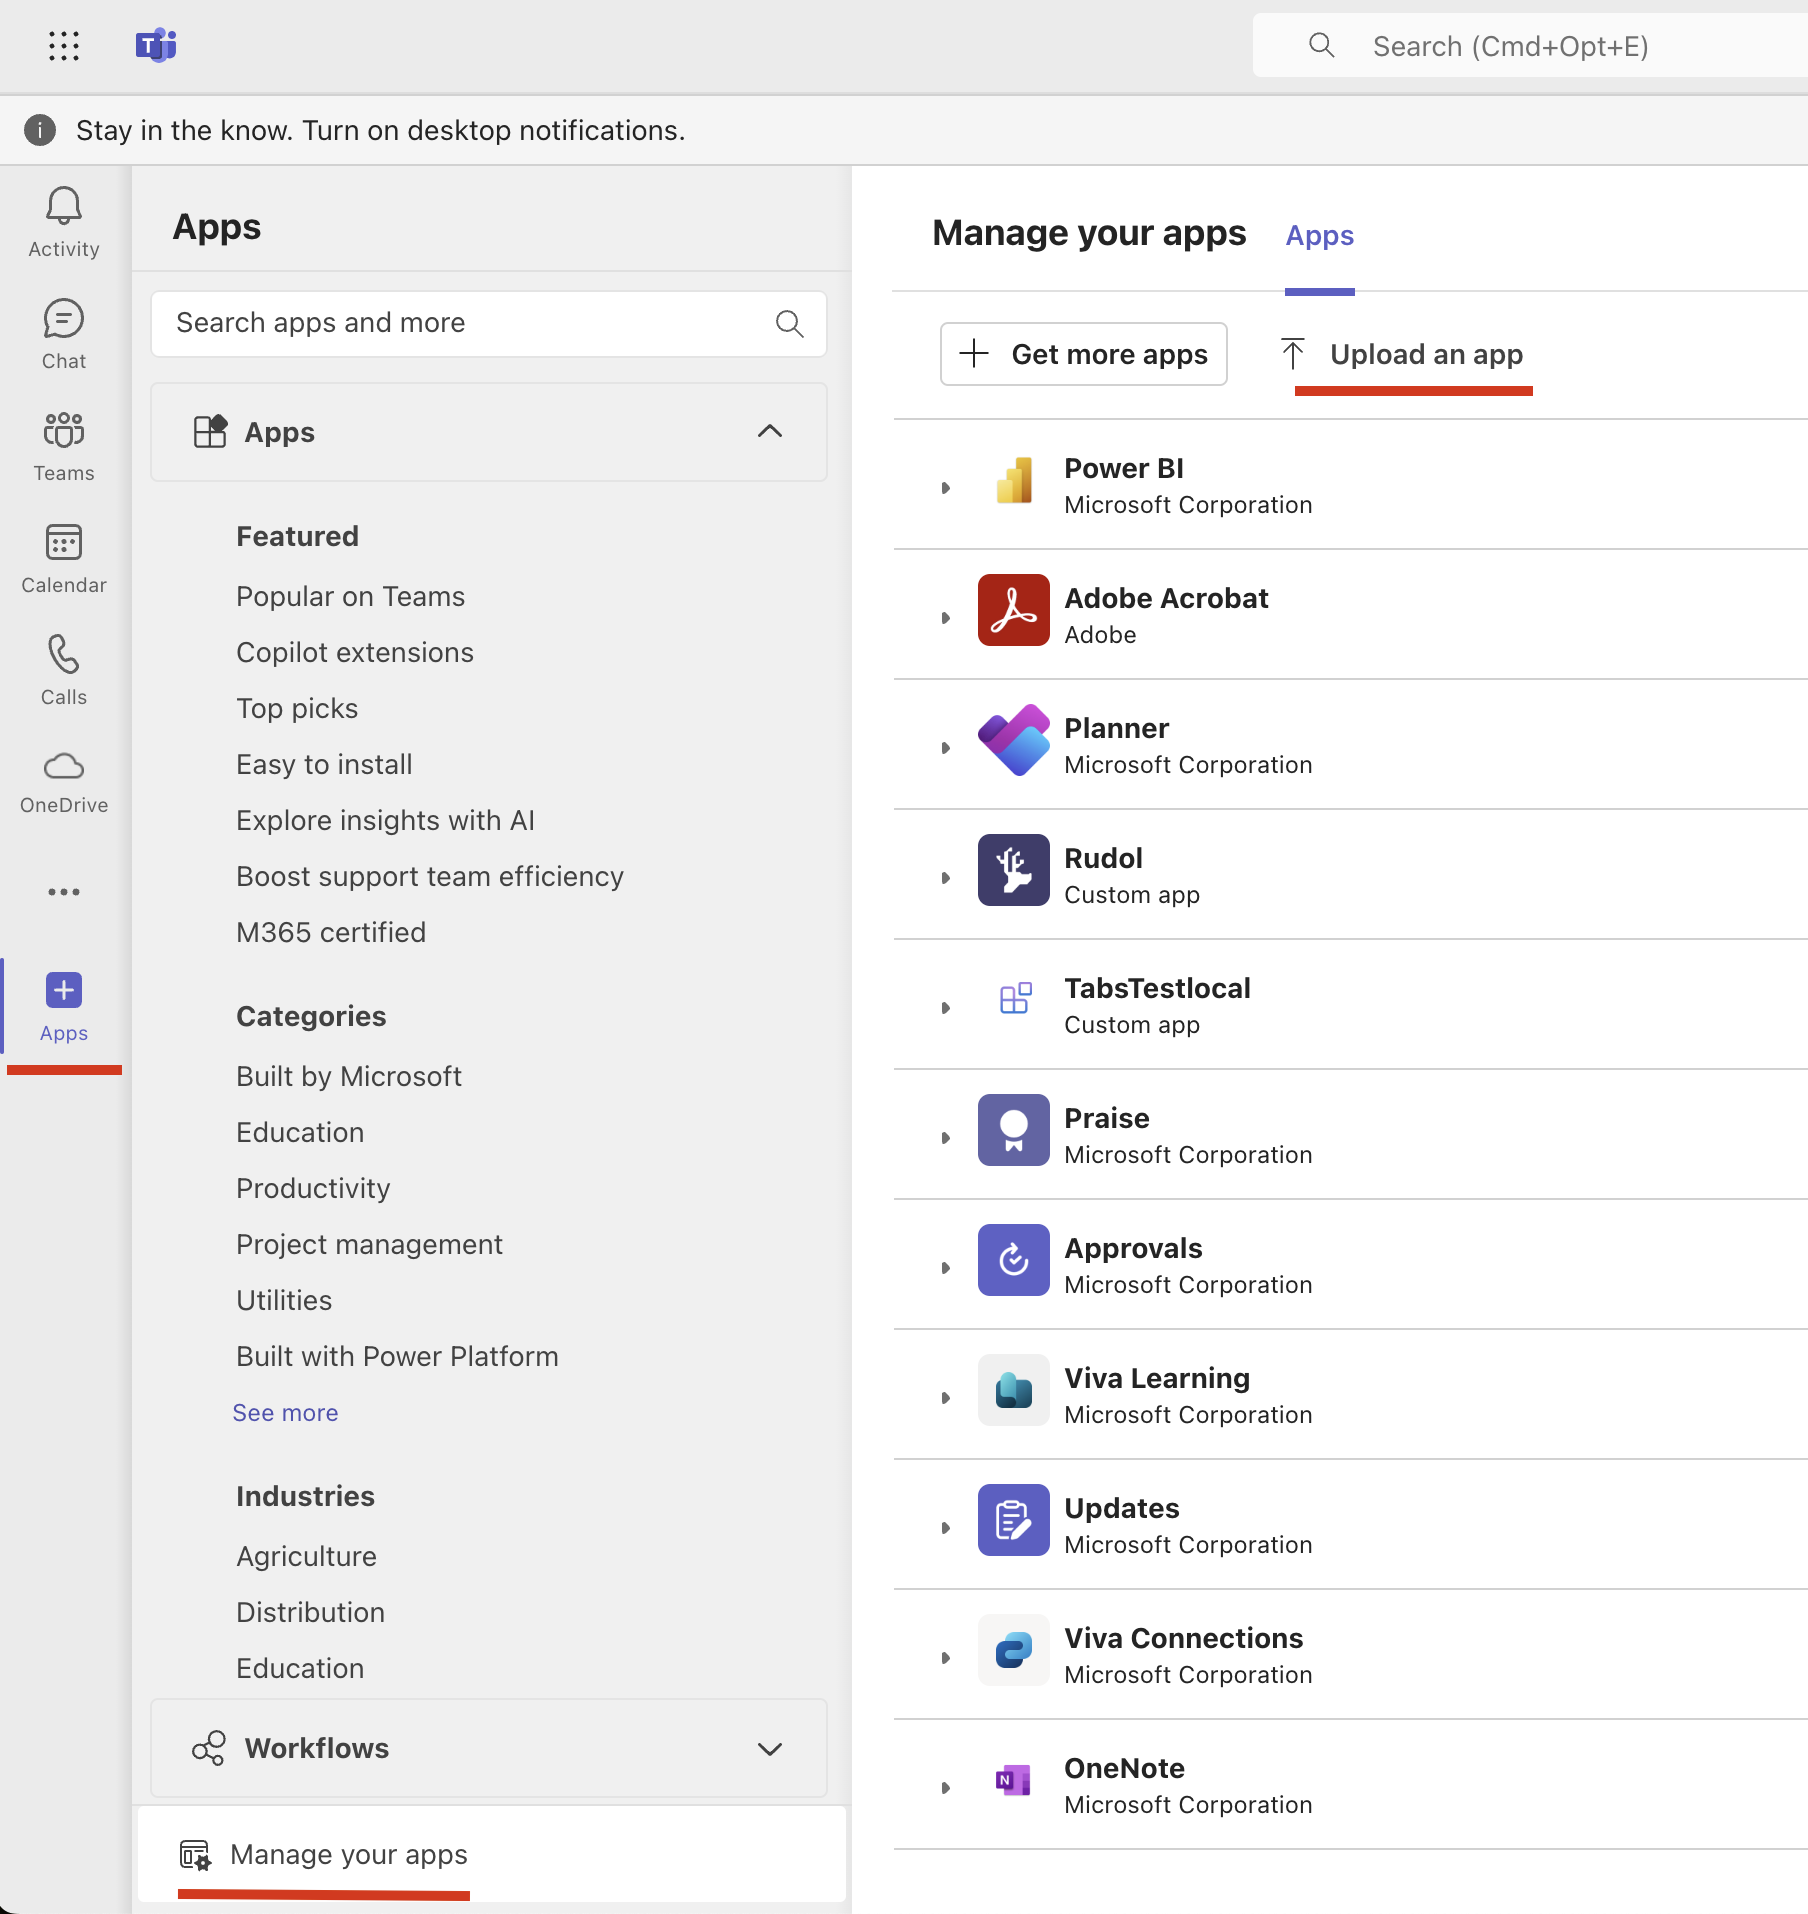Screen dimensions: 1808x1914
Task: Click the Power BI app icon
Action: click(1014, 480)
